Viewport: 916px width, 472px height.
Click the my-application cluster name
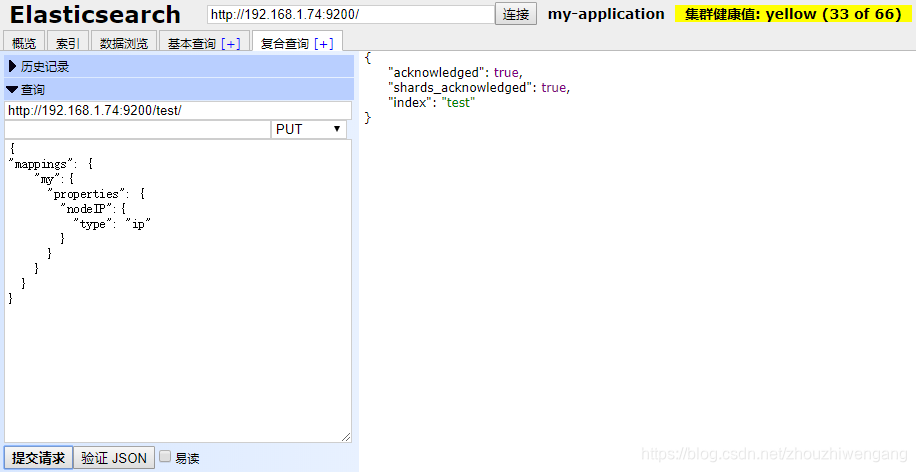606,14
